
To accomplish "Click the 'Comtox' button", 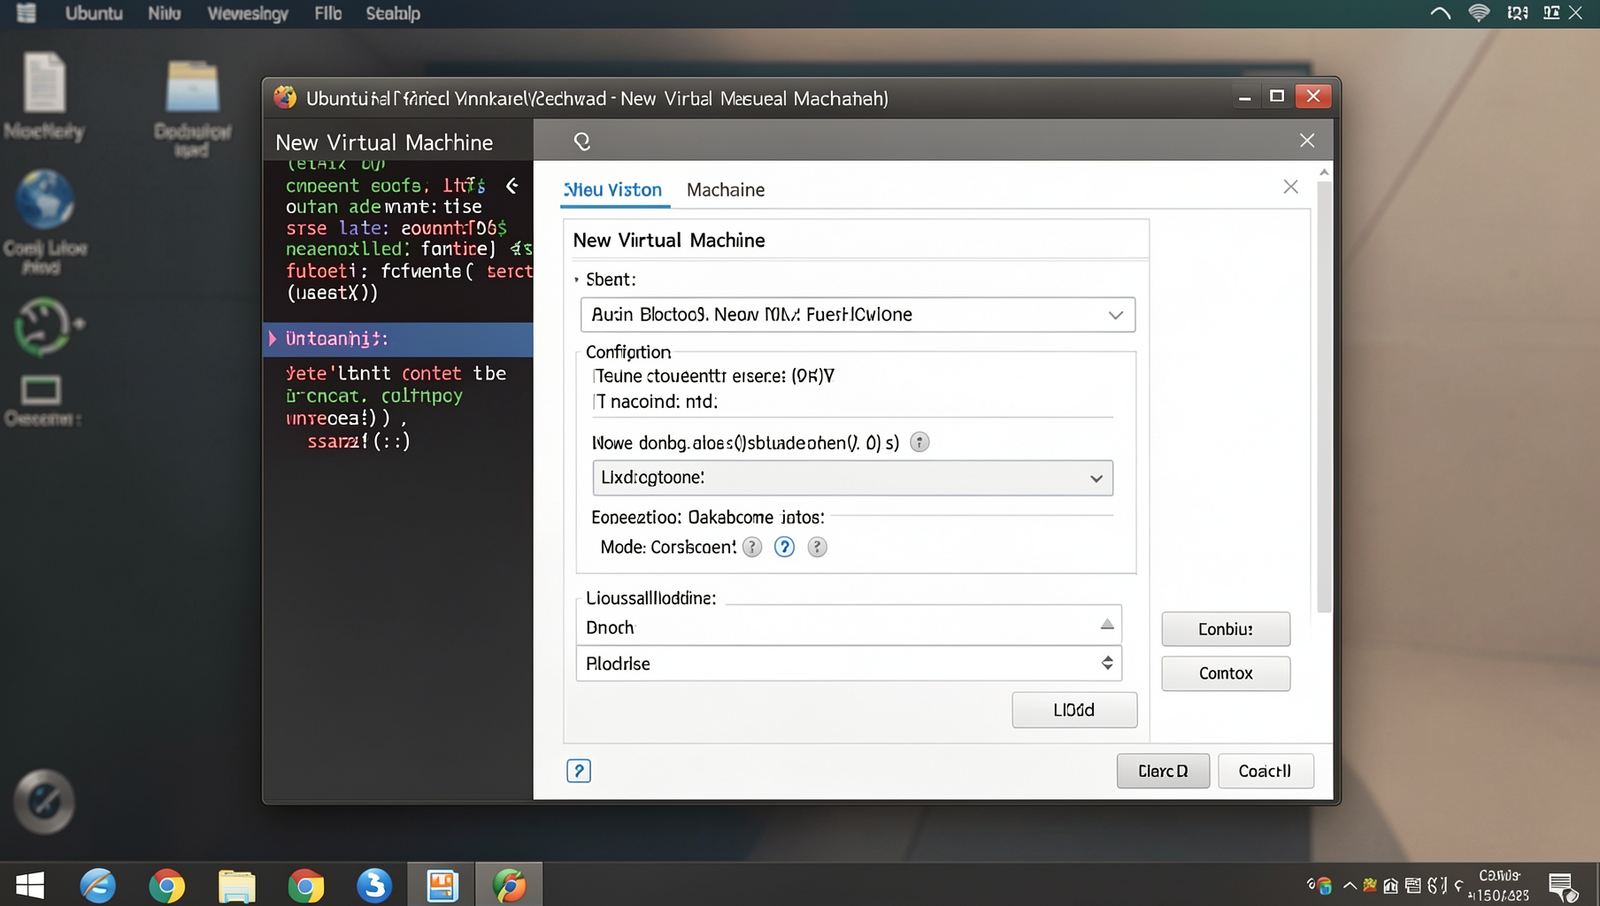I will pos(1226,673).
